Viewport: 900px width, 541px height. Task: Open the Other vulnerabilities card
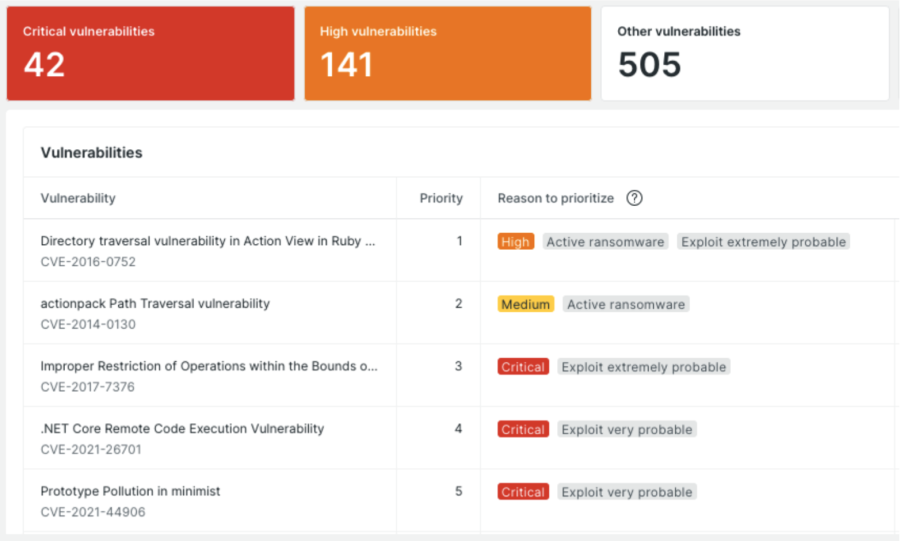745,54
